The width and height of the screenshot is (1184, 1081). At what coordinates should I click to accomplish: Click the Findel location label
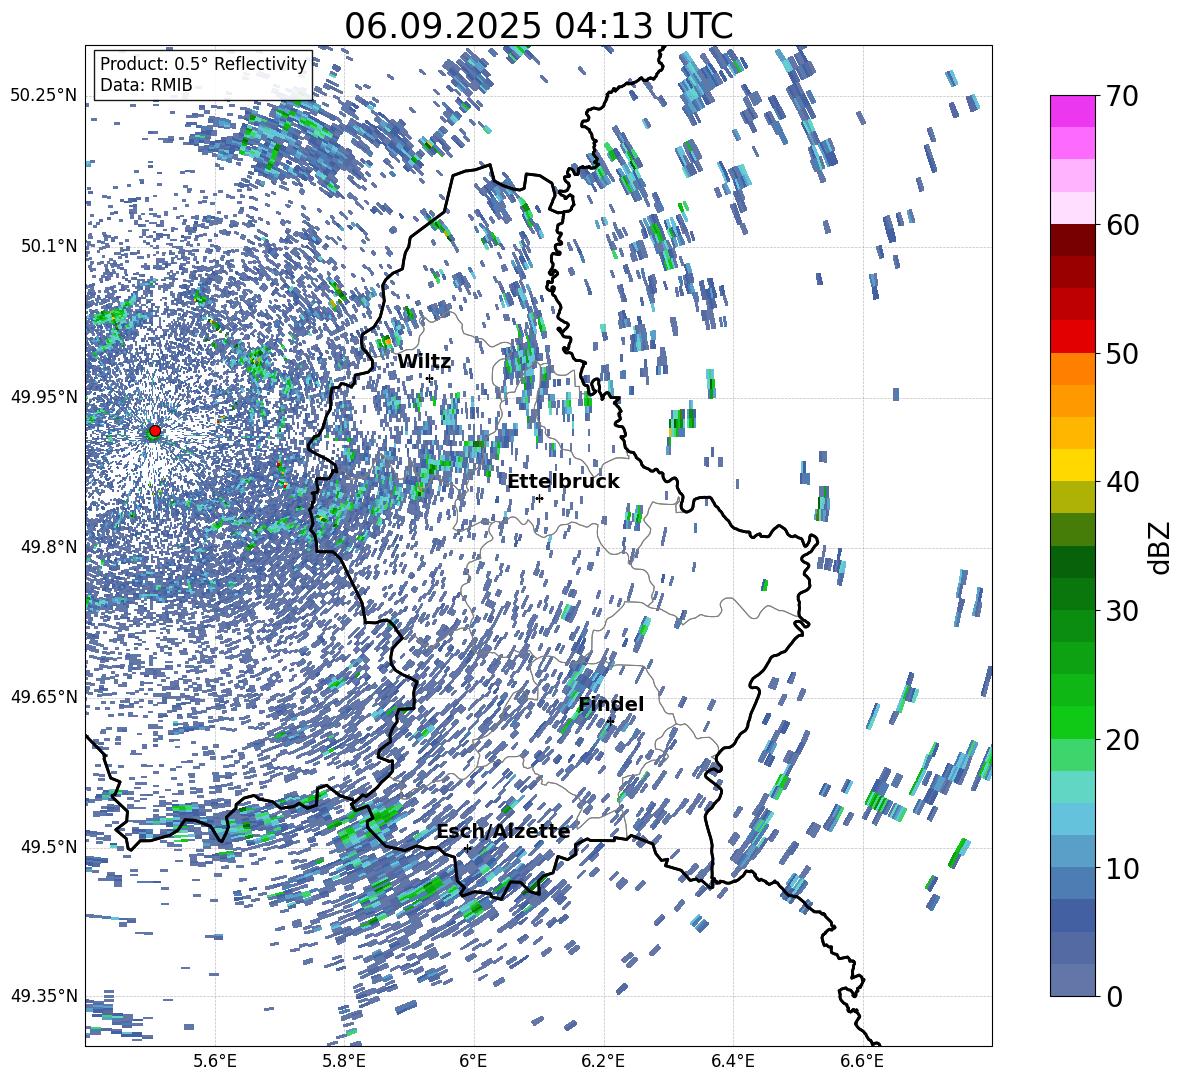pos(611,704)
